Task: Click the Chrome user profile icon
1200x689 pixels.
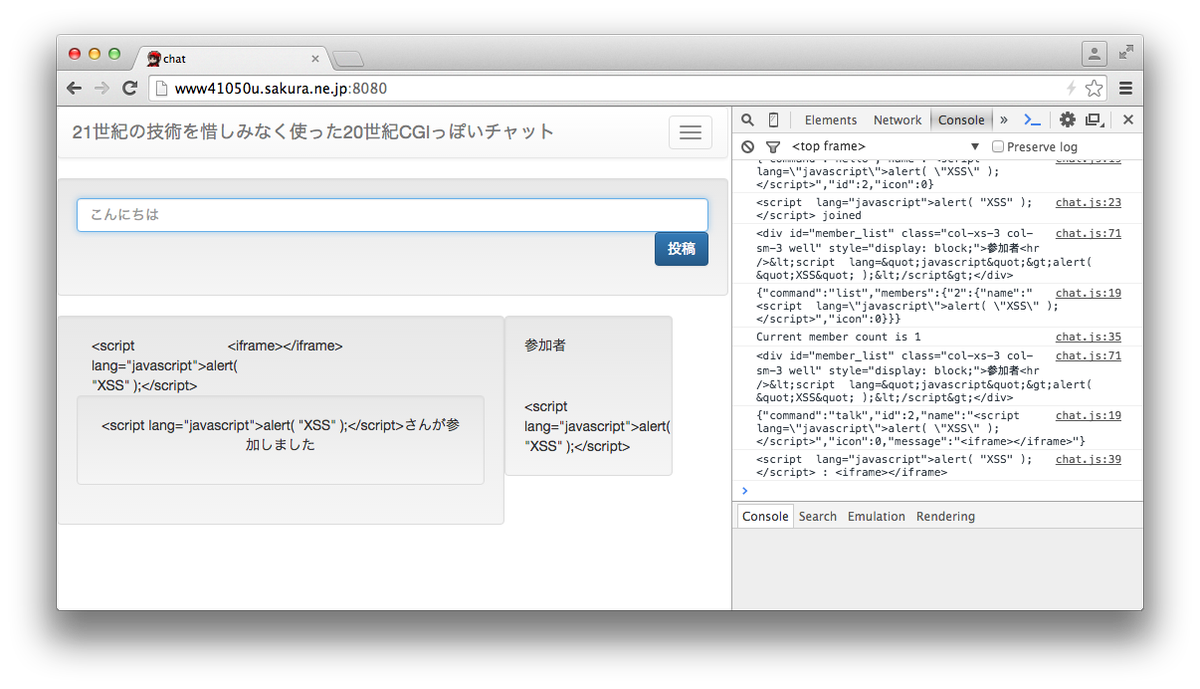Action: pyautogui.click(x=1094, y=53)
